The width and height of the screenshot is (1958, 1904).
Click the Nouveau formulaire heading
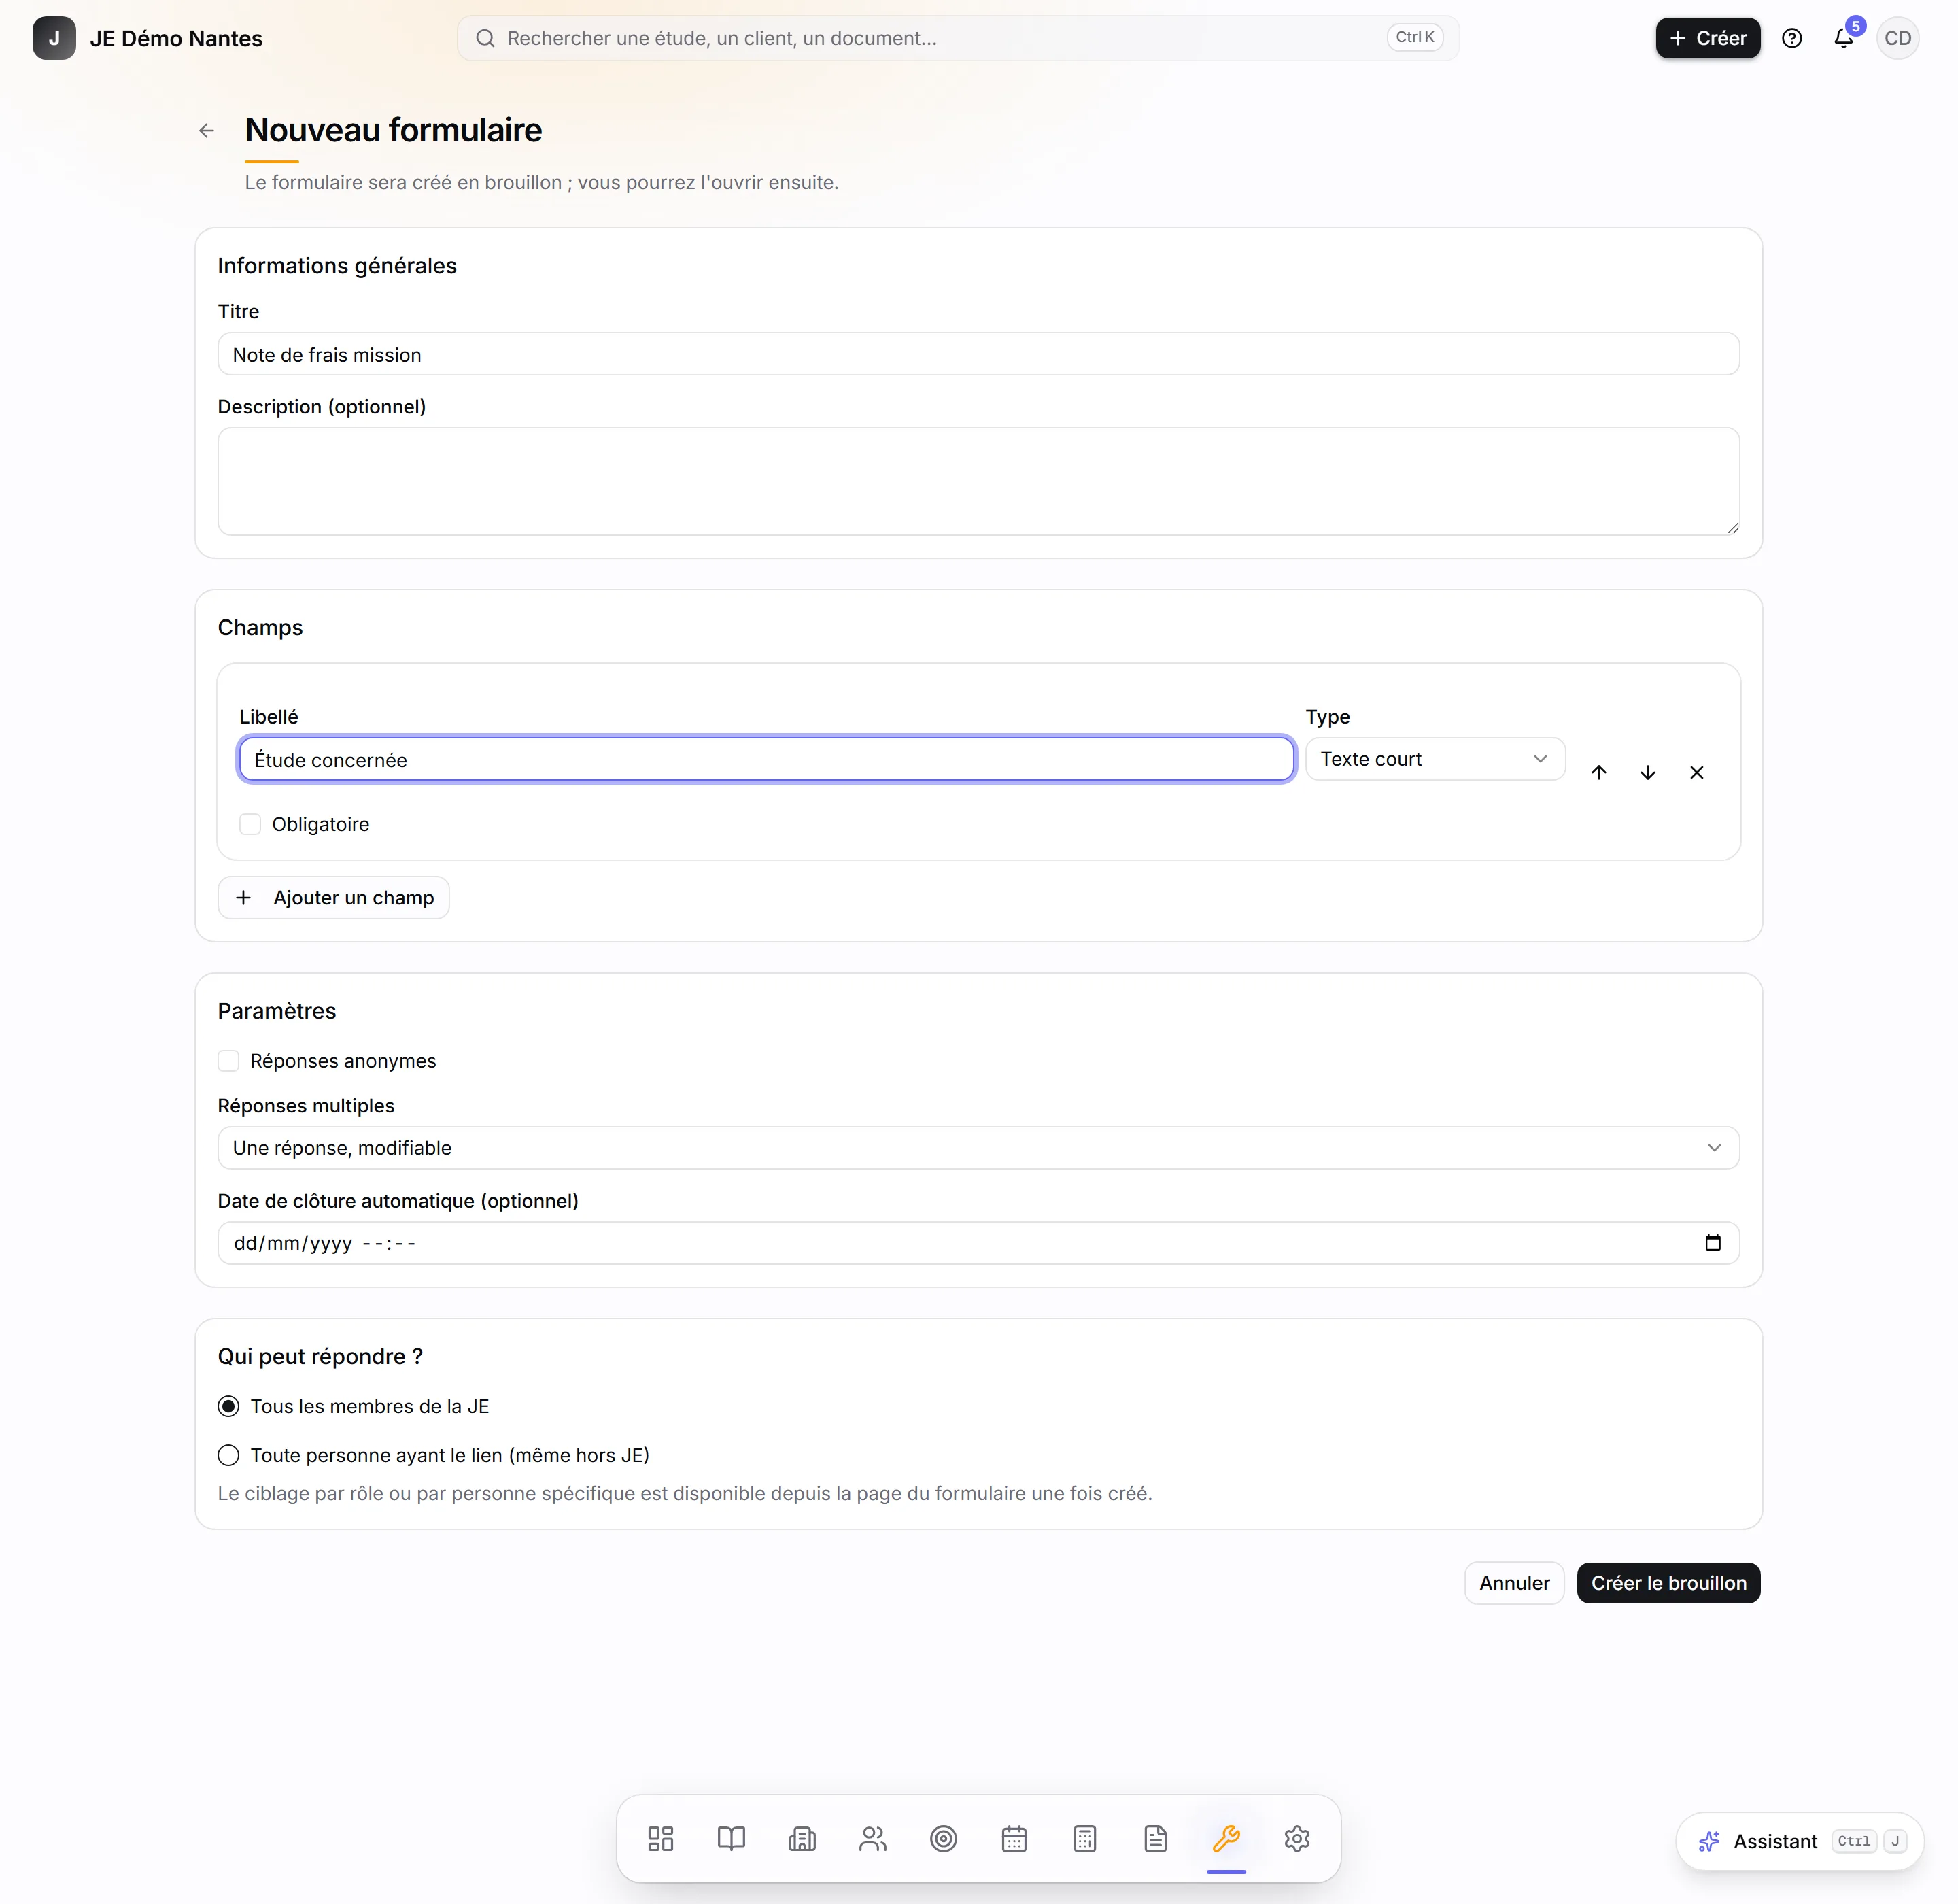tap(393, 130)
